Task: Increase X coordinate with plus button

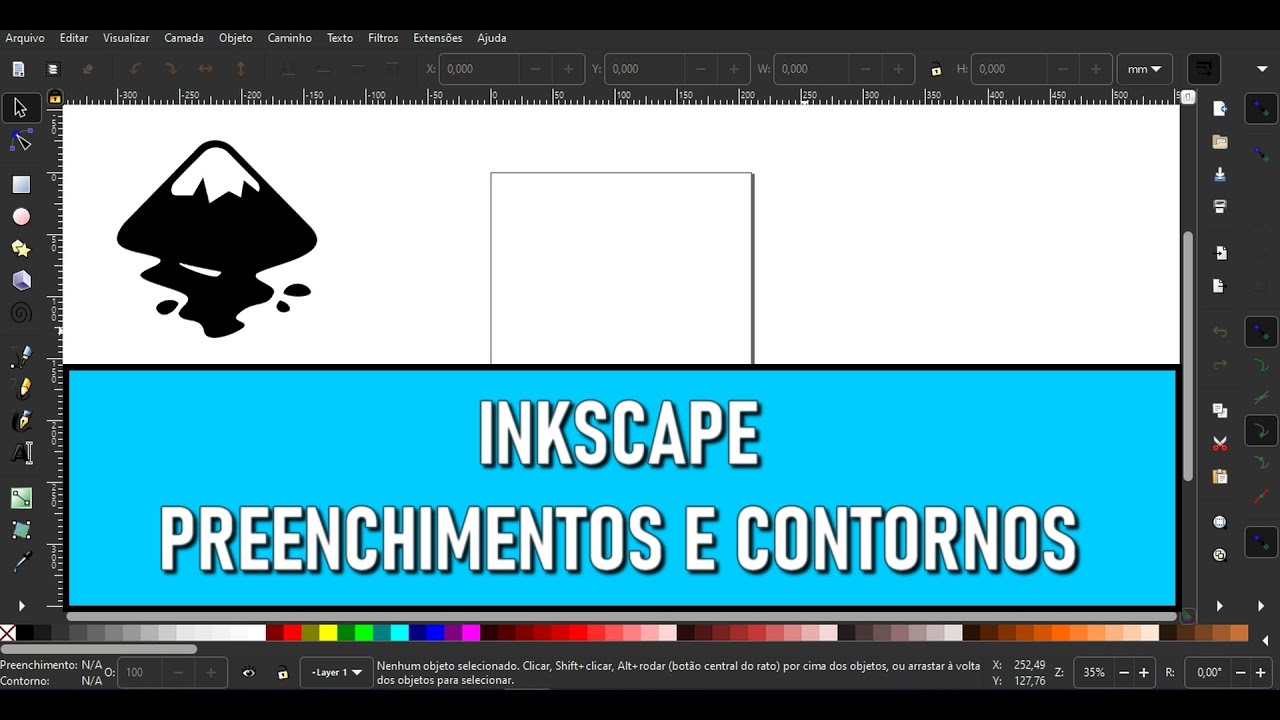Action: pyautogui.click(x=569, y=69)
